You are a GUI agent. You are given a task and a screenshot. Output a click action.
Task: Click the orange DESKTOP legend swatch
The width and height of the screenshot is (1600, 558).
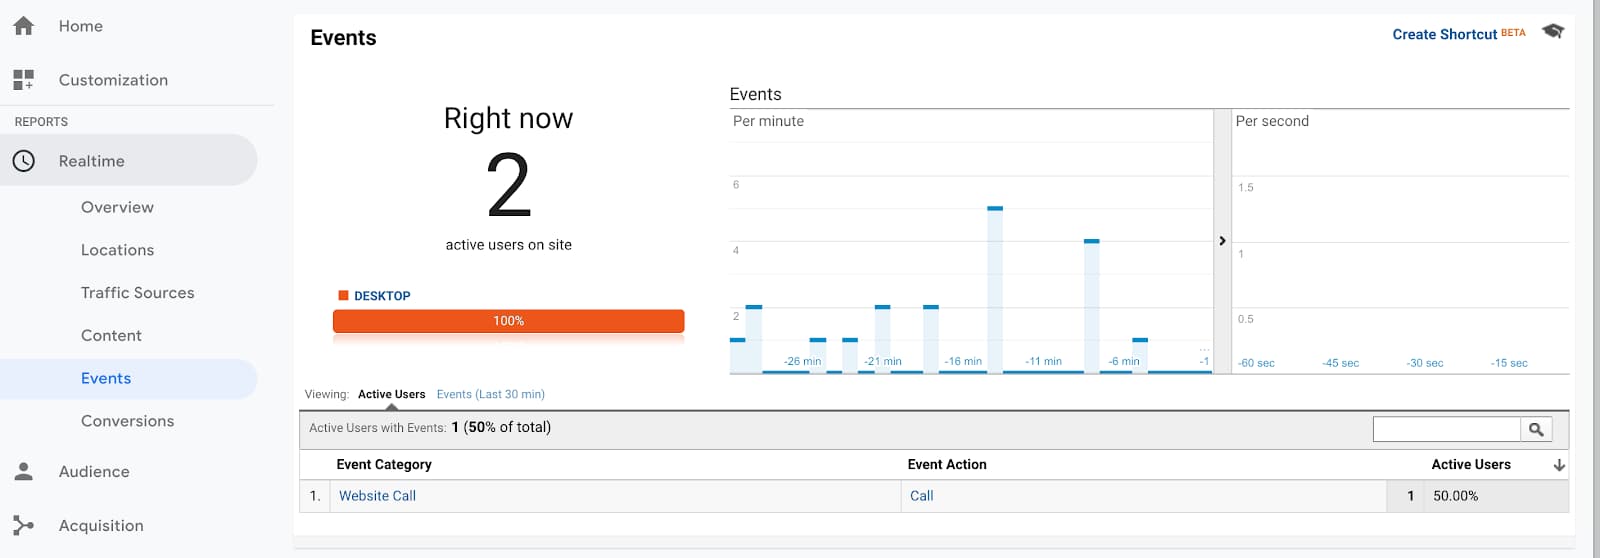click(343, 296)
